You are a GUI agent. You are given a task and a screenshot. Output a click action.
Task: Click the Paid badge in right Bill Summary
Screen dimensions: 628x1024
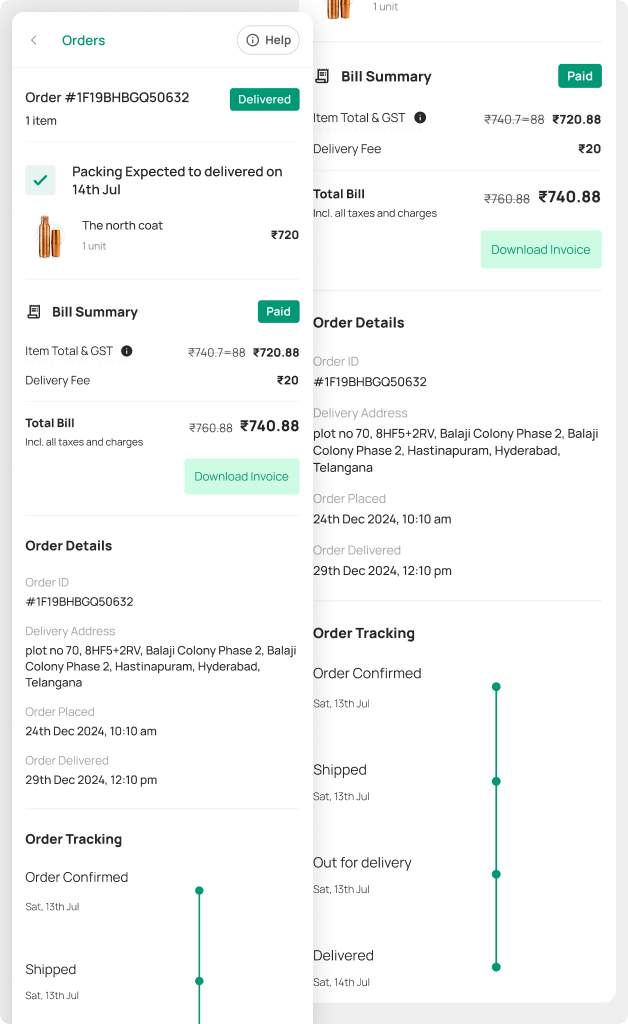point(580,76)
